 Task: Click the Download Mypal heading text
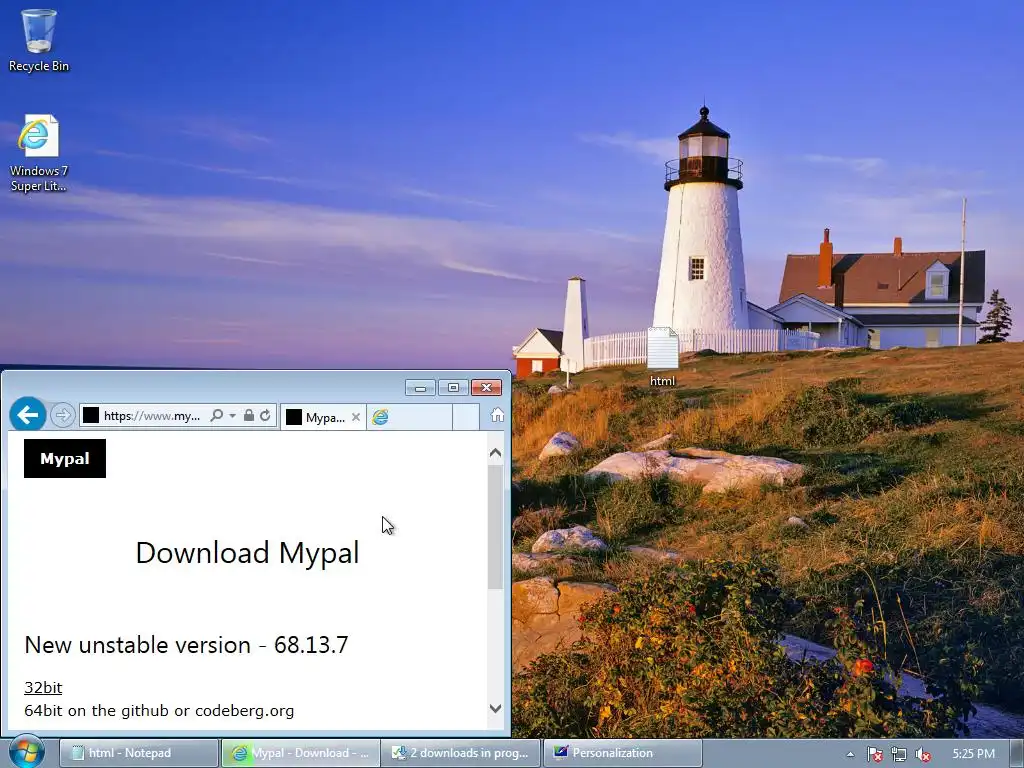[x=247, y=553]
